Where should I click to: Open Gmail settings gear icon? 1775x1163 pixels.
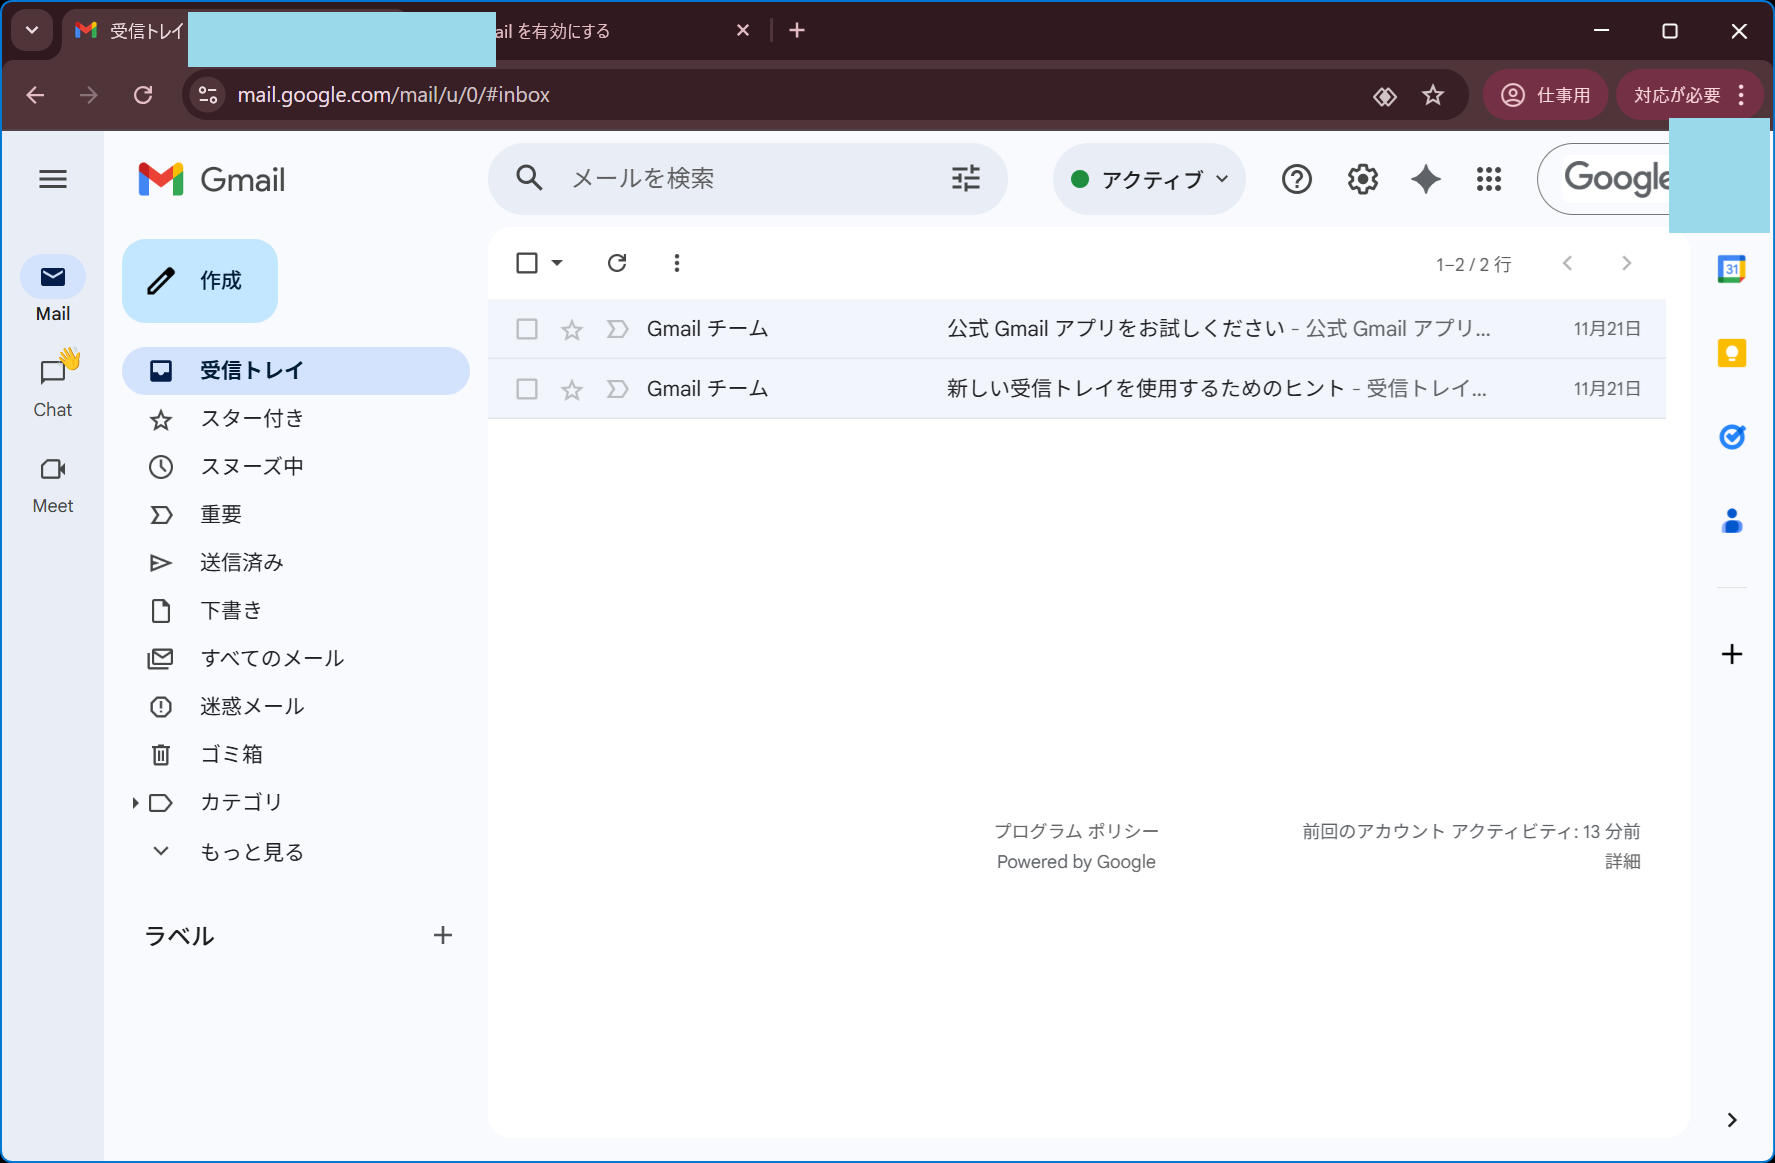[1362, 179]
